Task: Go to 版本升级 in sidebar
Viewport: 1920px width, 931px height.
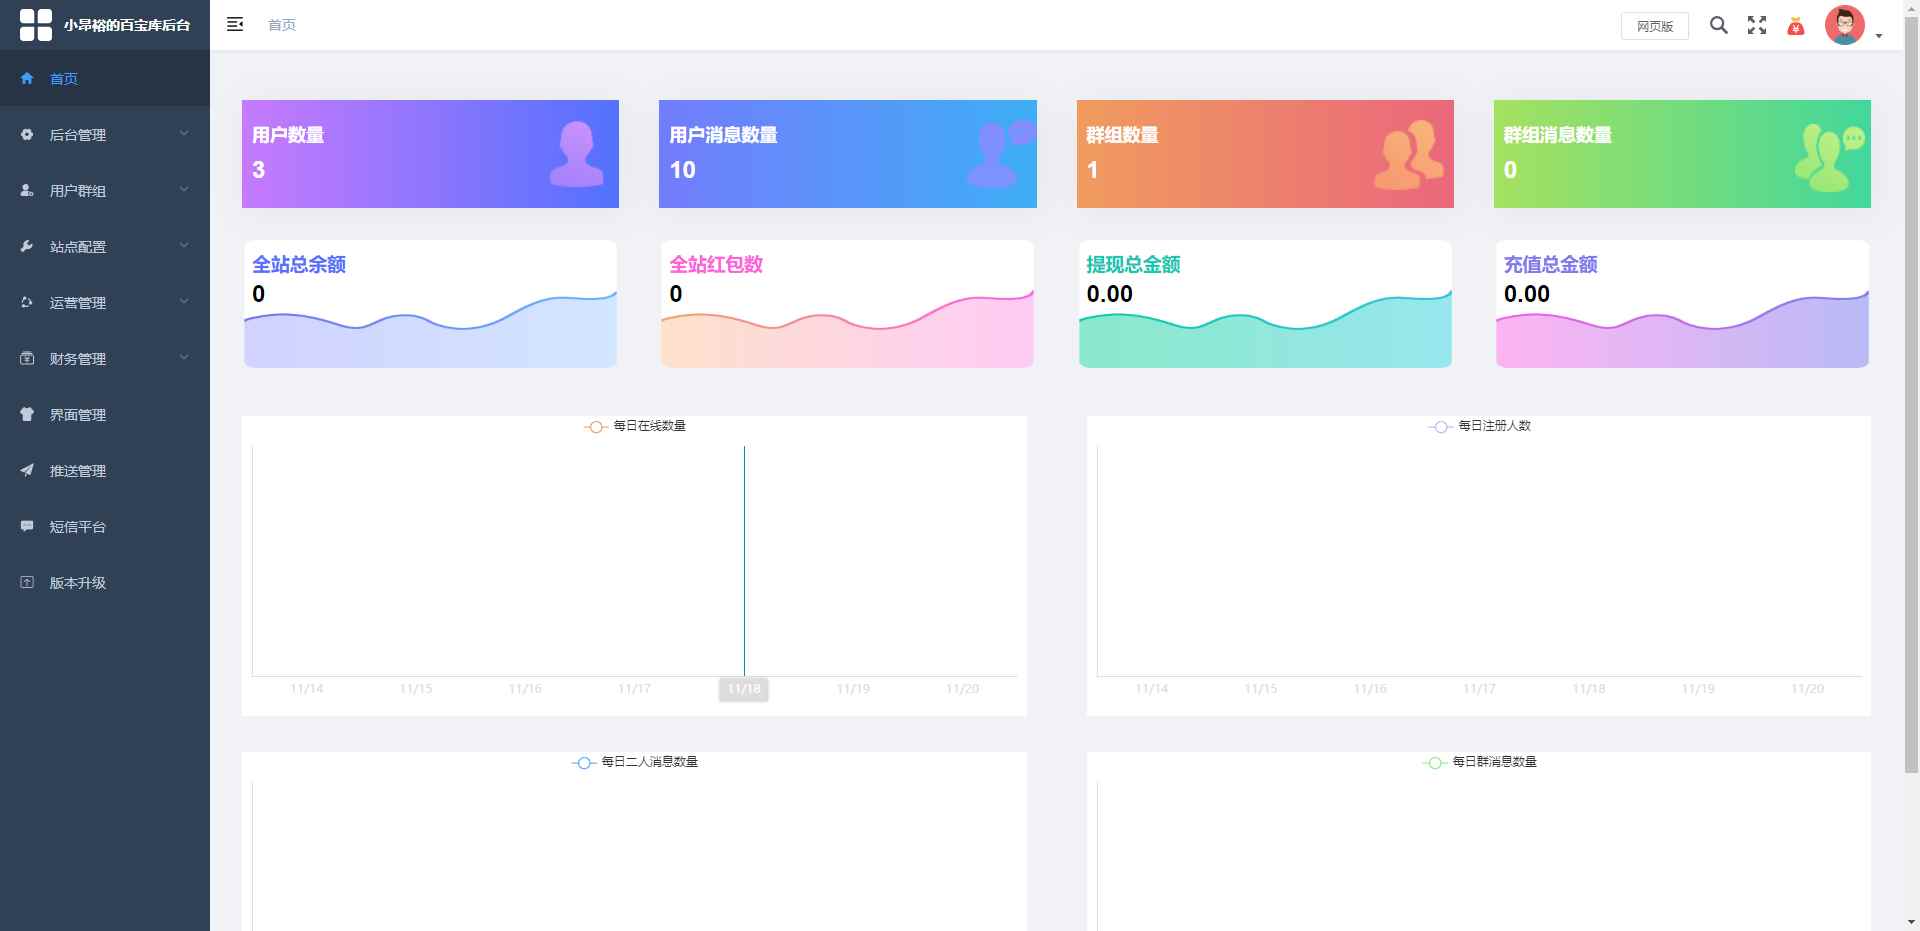Action: 78,582
